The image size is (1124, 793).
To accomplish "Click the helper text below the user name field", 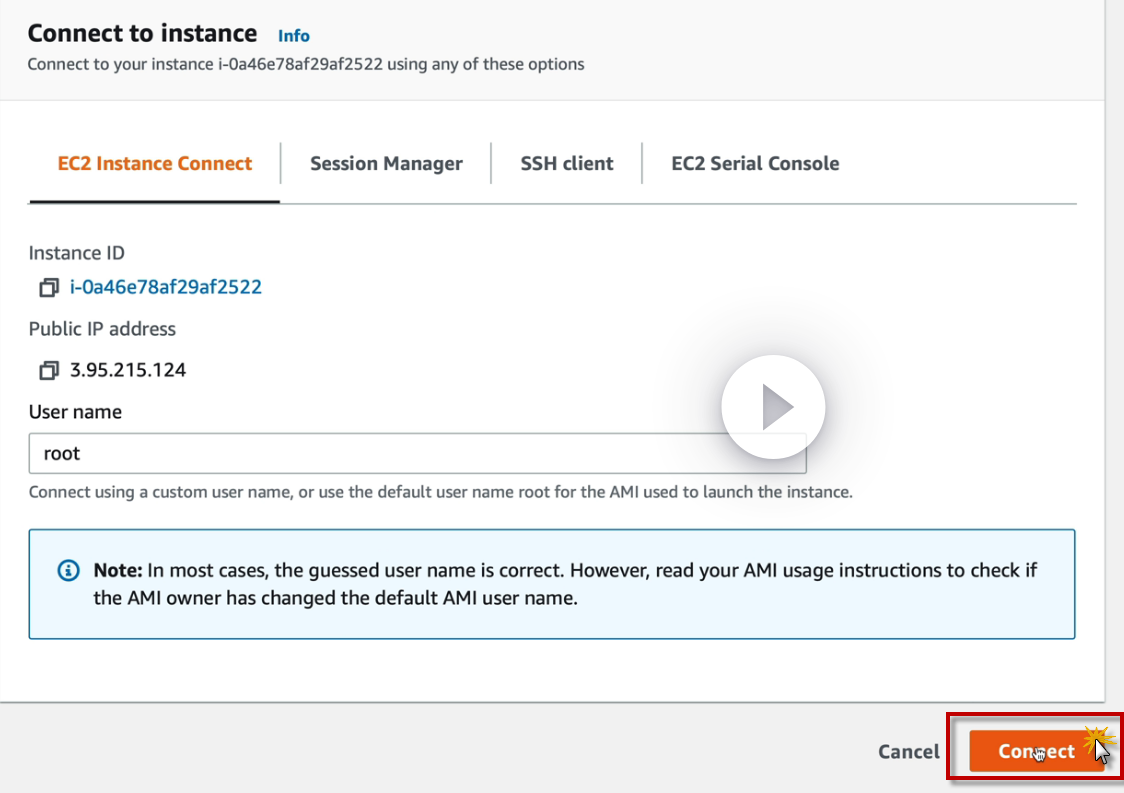I will pos(440,493).
